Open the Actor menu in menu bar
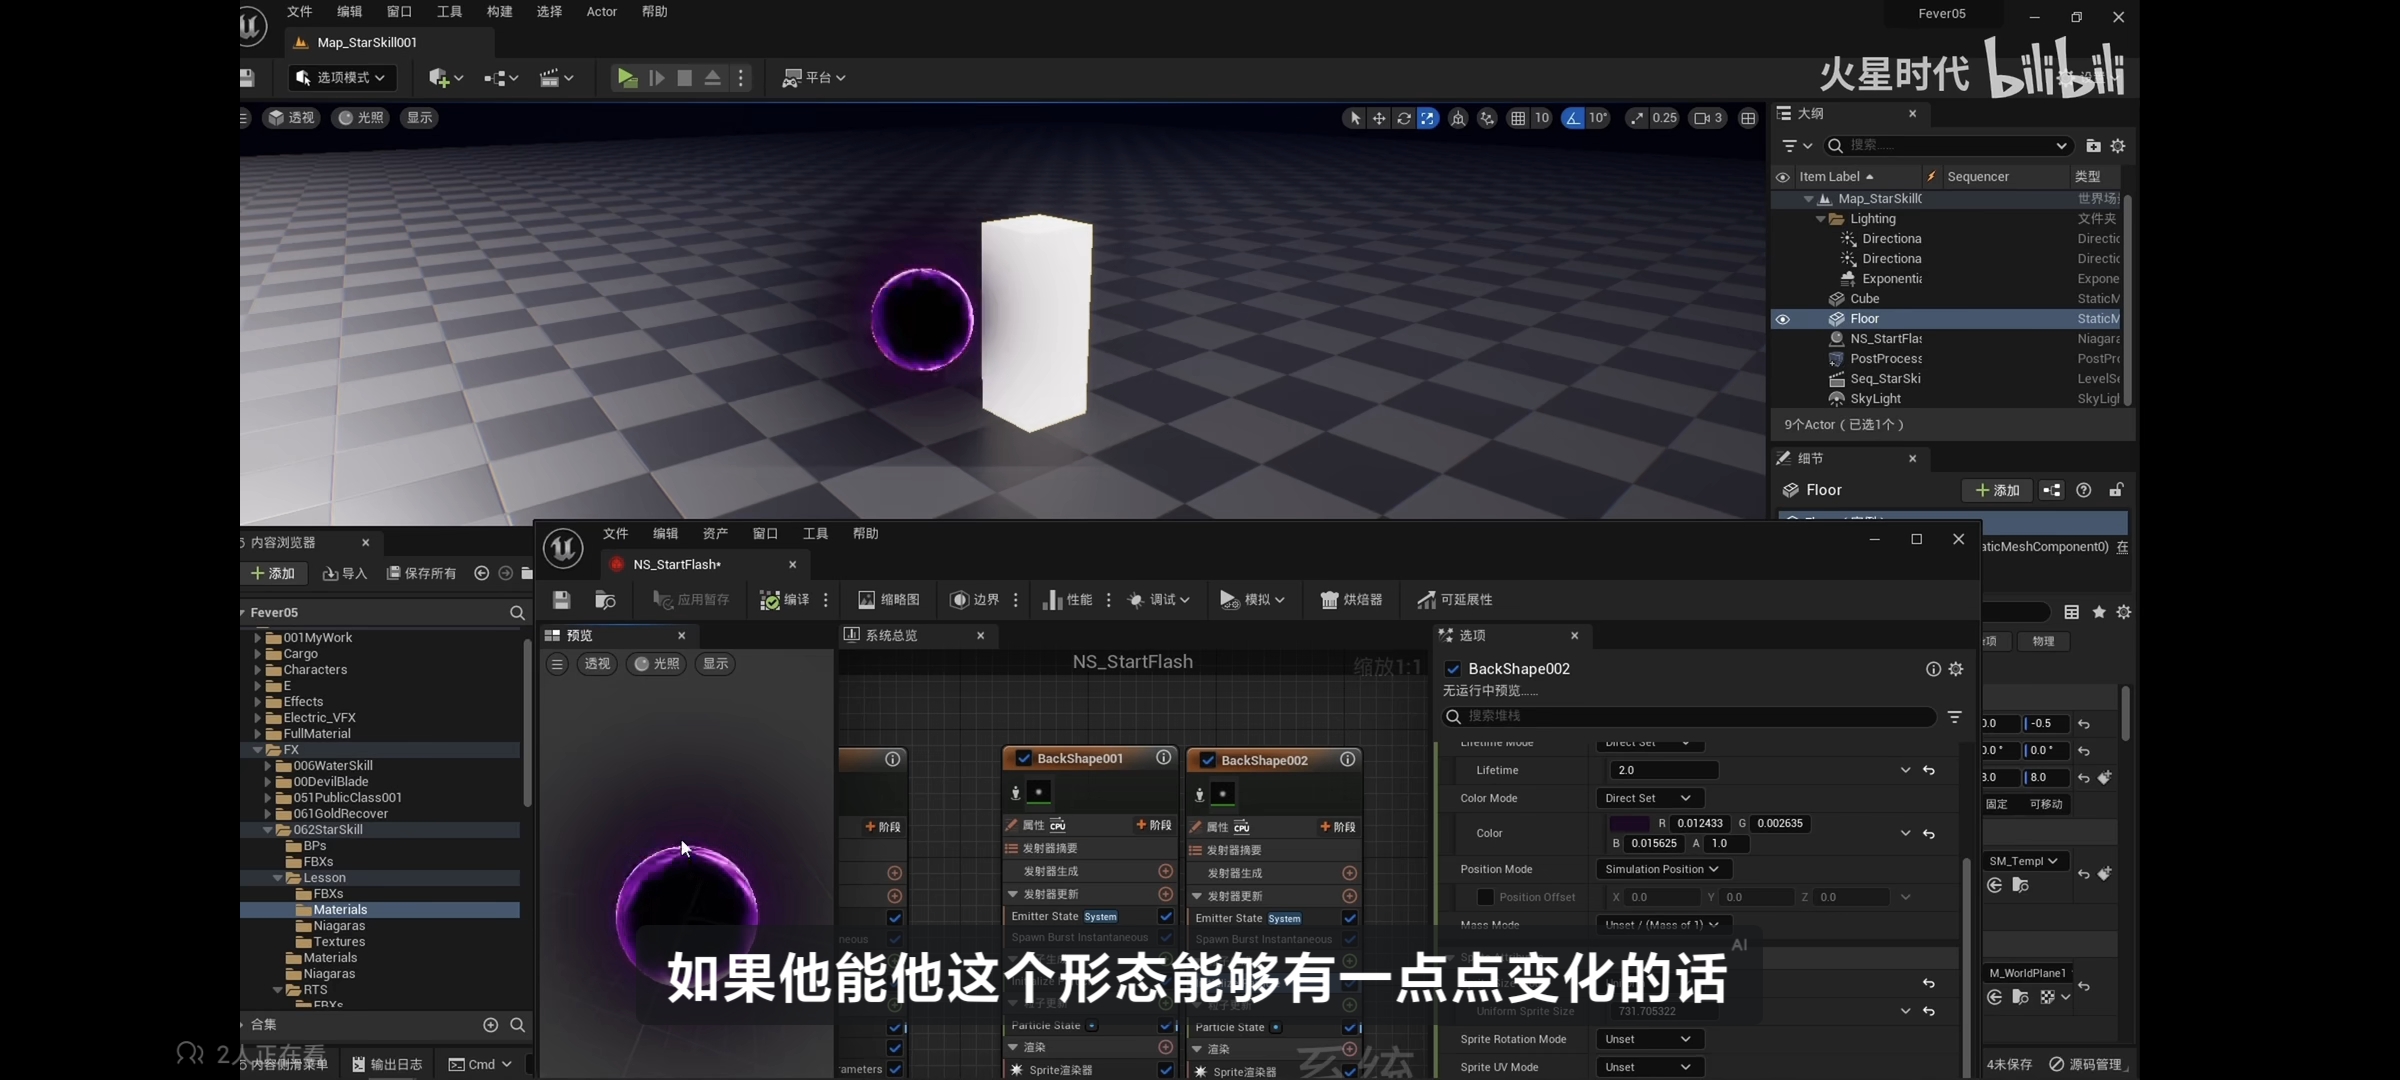The height and width of the screenshot is (1080, 2400). click(x=601, y=12)
